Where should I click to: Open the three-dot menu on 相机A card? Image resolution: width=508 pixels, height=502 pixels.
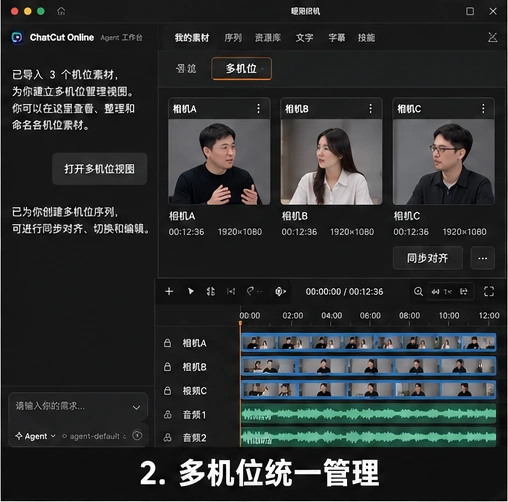tap(258, 108)
